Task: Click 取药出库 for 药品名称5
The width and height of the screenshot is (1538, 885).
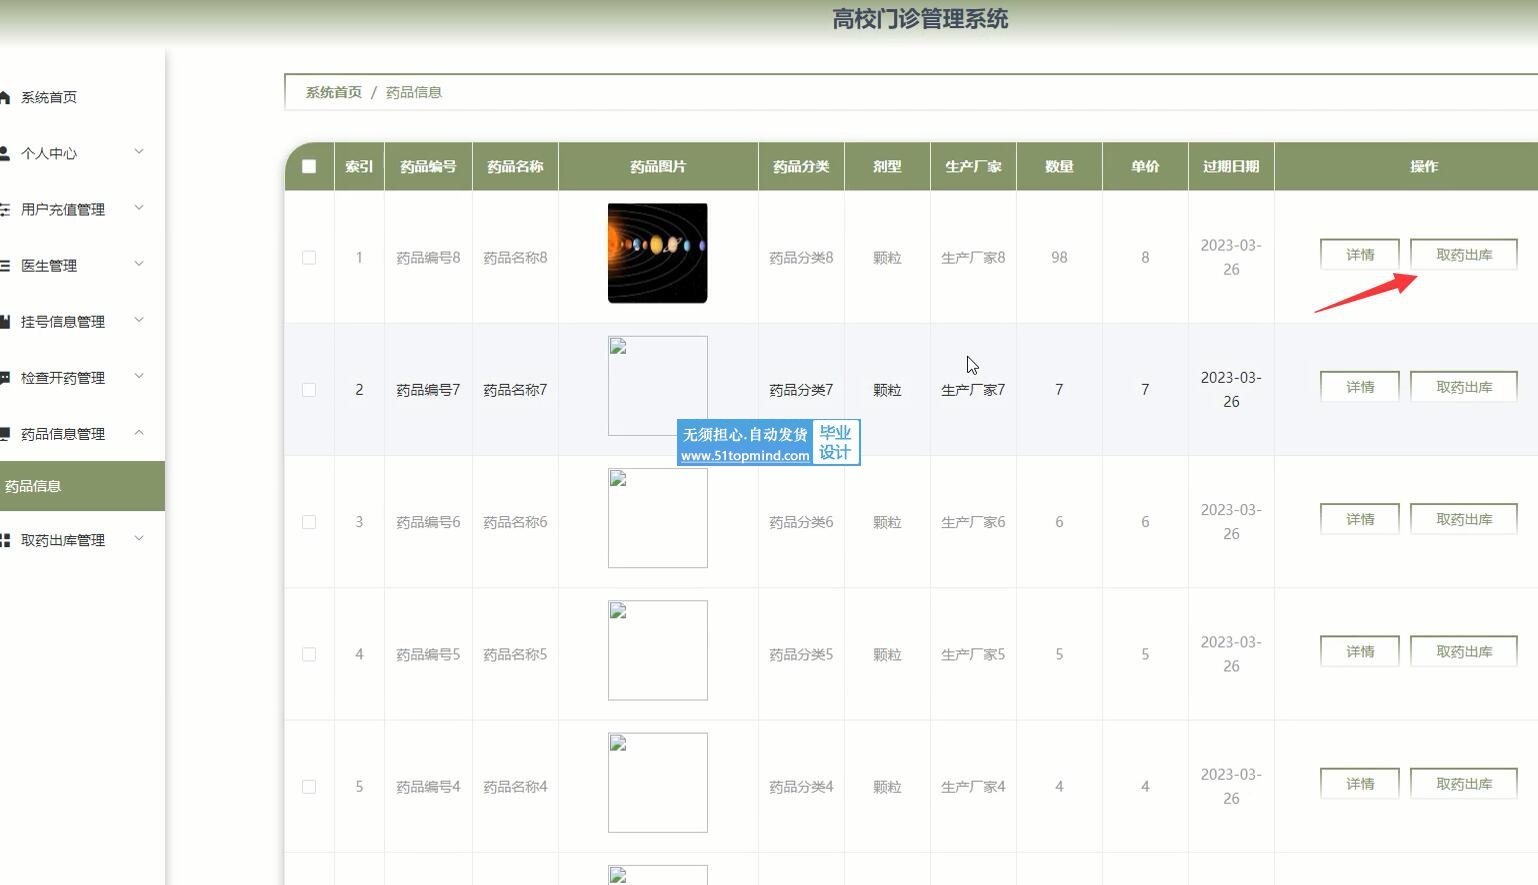Action: point(1464,651)
